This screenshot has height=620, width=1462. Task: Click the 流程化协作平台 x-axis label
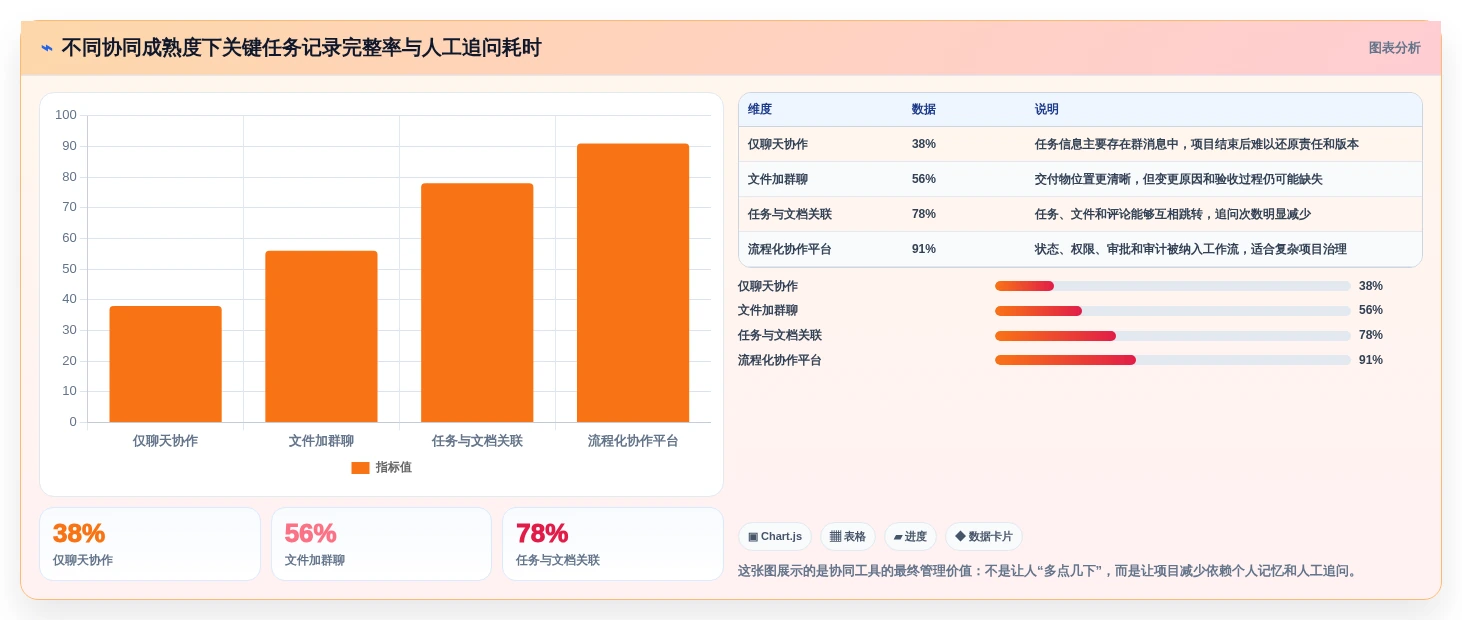click(633, 441)
